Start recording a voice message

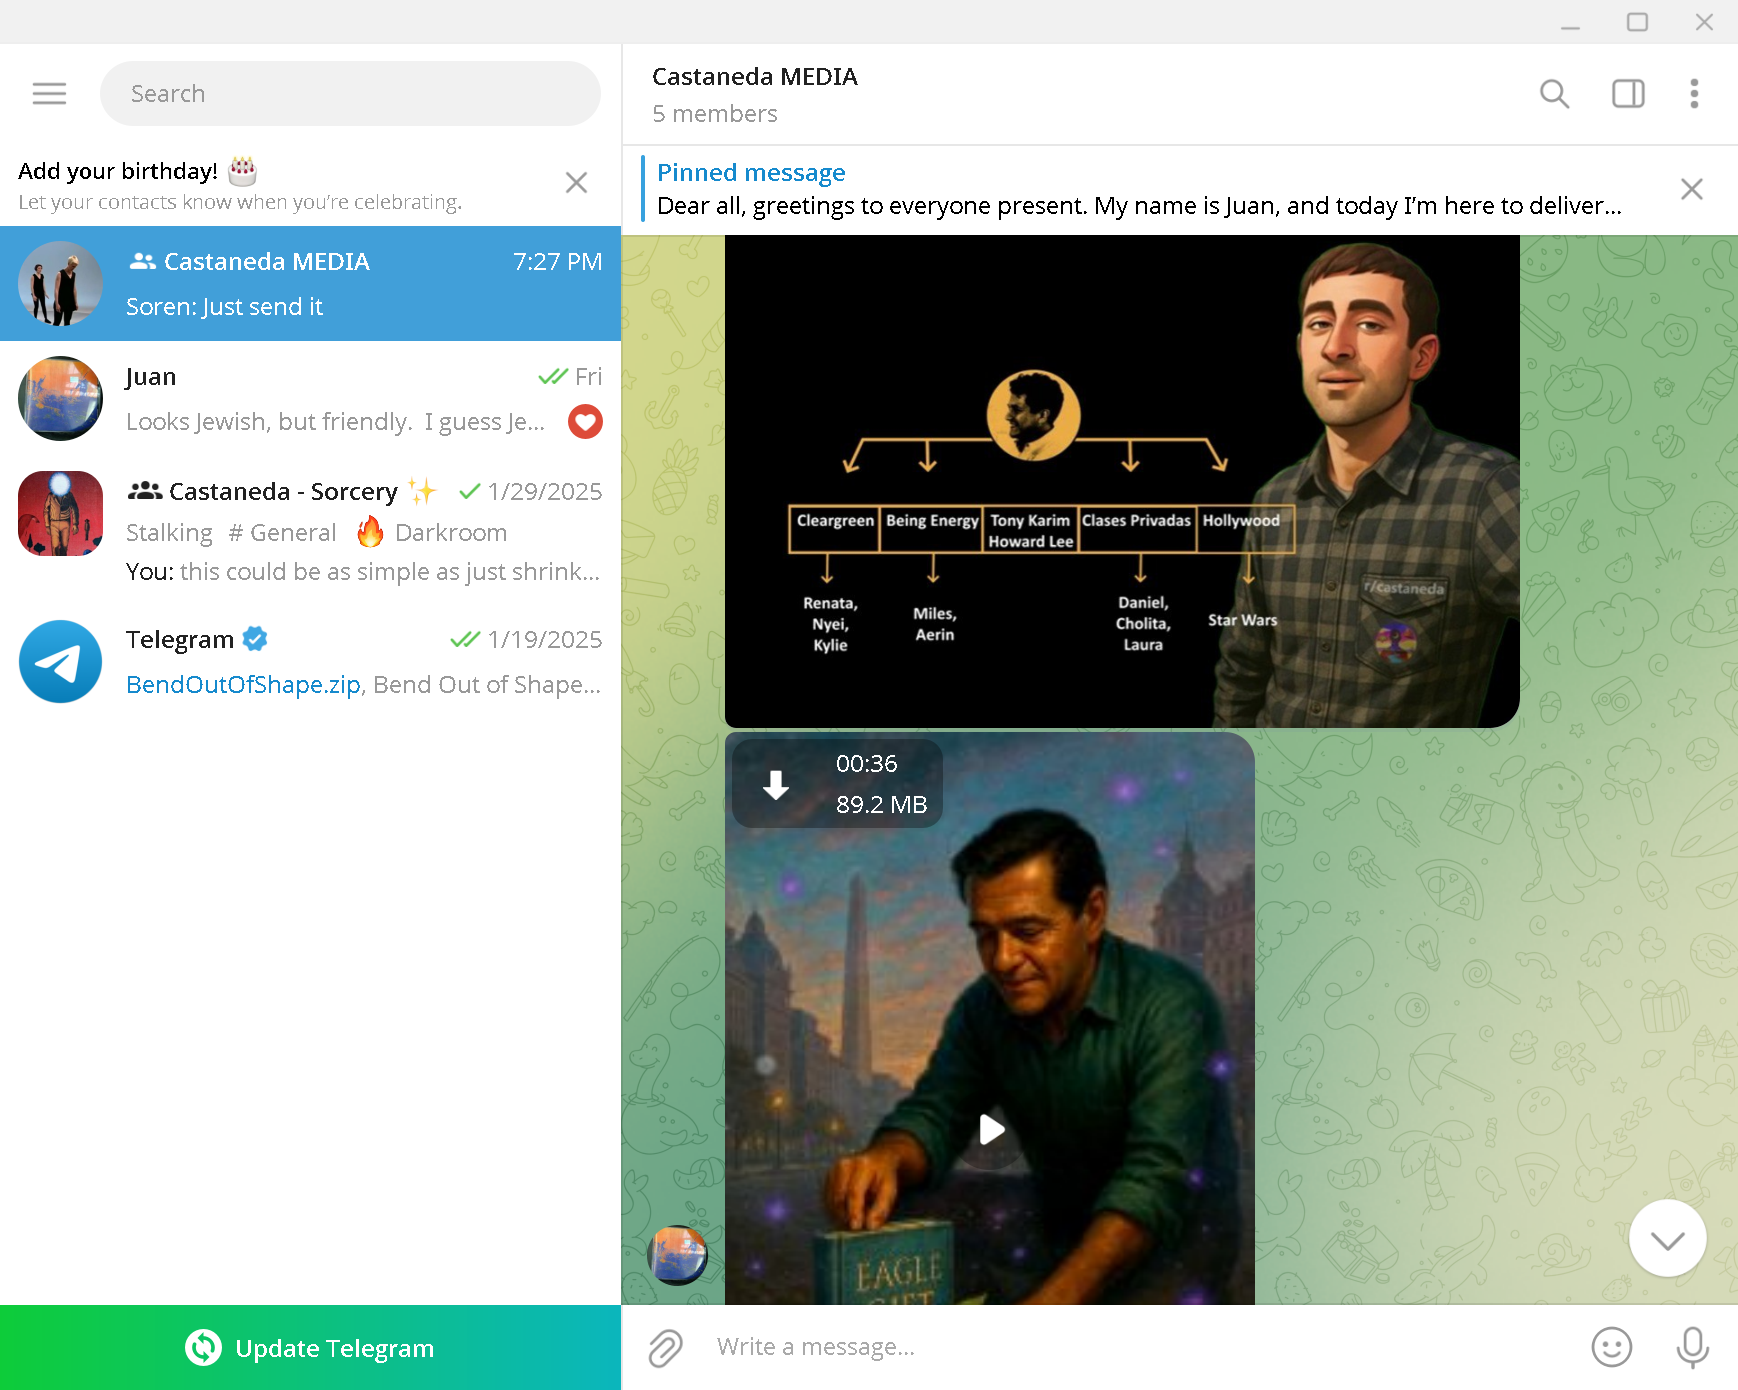point(1692,1348)
